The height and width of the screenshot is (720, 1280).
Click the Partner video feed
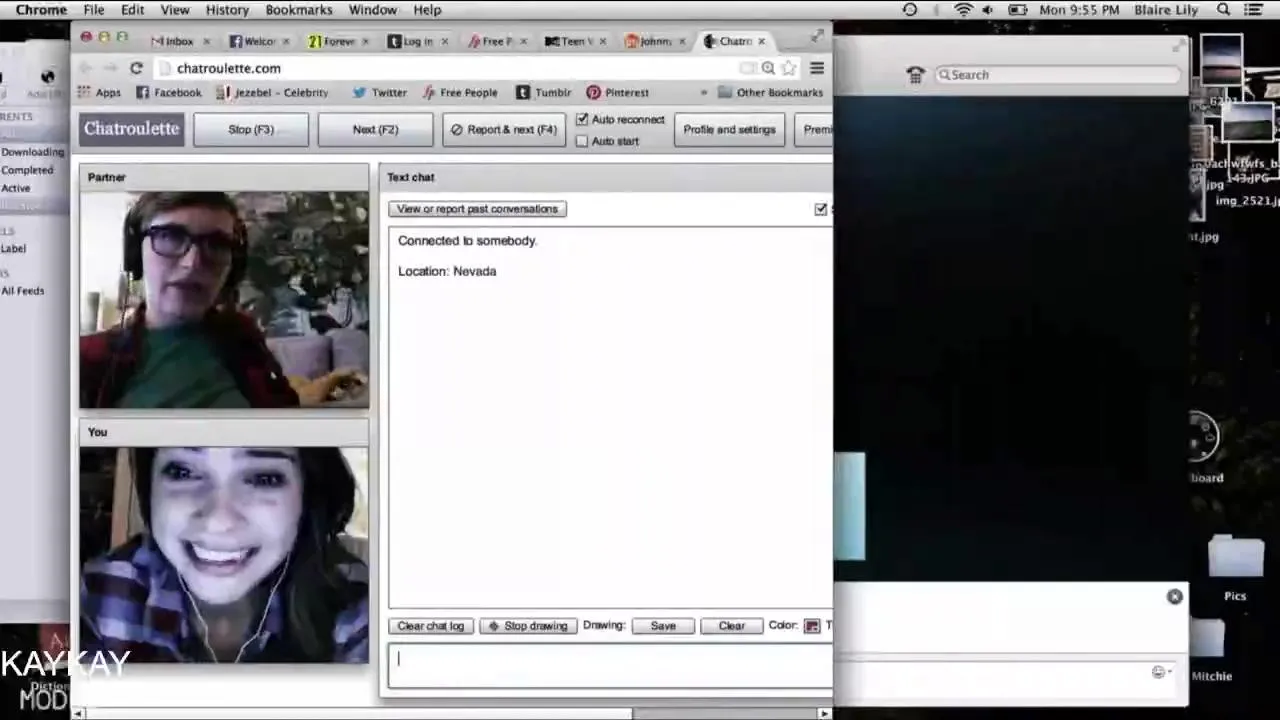[224, 300]
